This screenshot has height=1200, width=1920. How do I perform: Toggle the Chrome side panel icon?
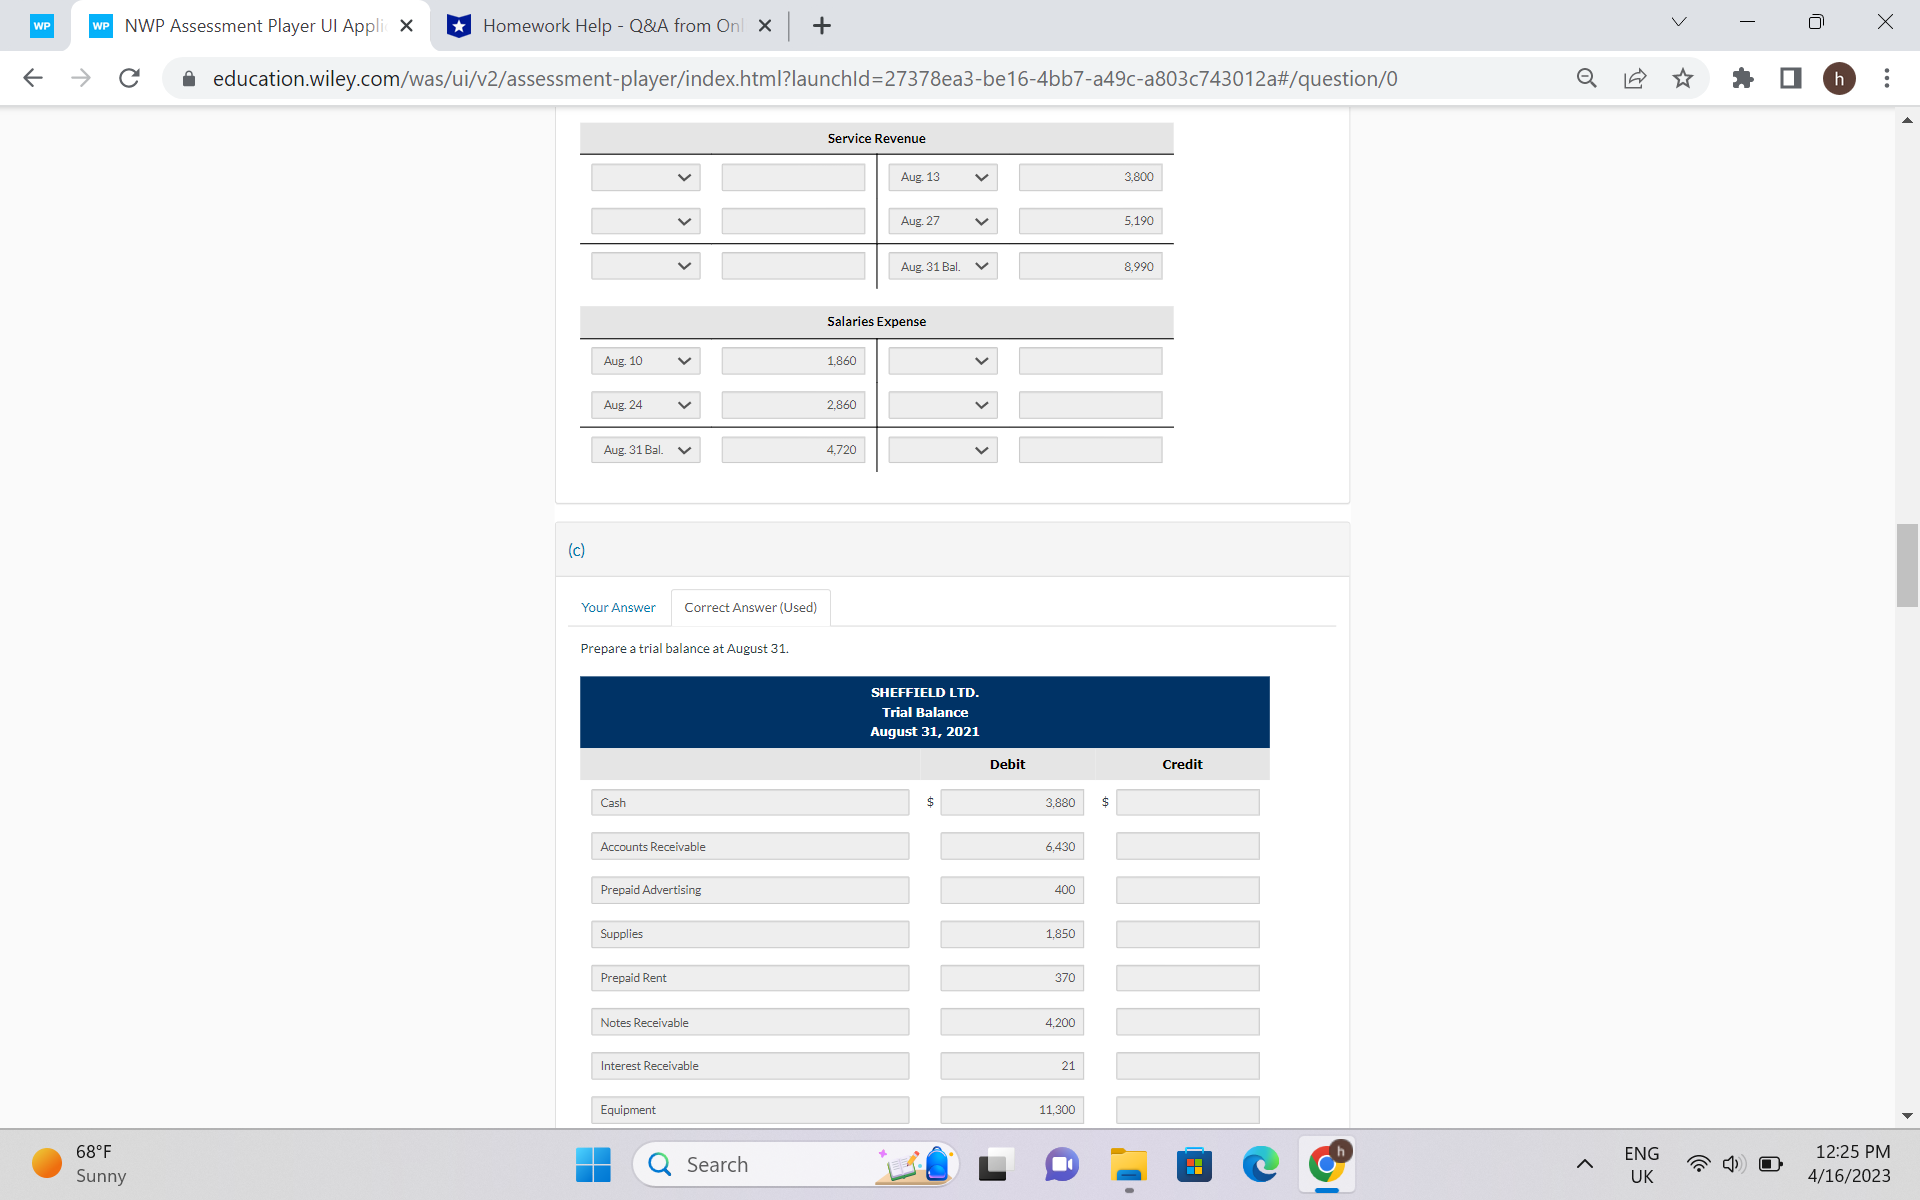(x=1791, y=78)
